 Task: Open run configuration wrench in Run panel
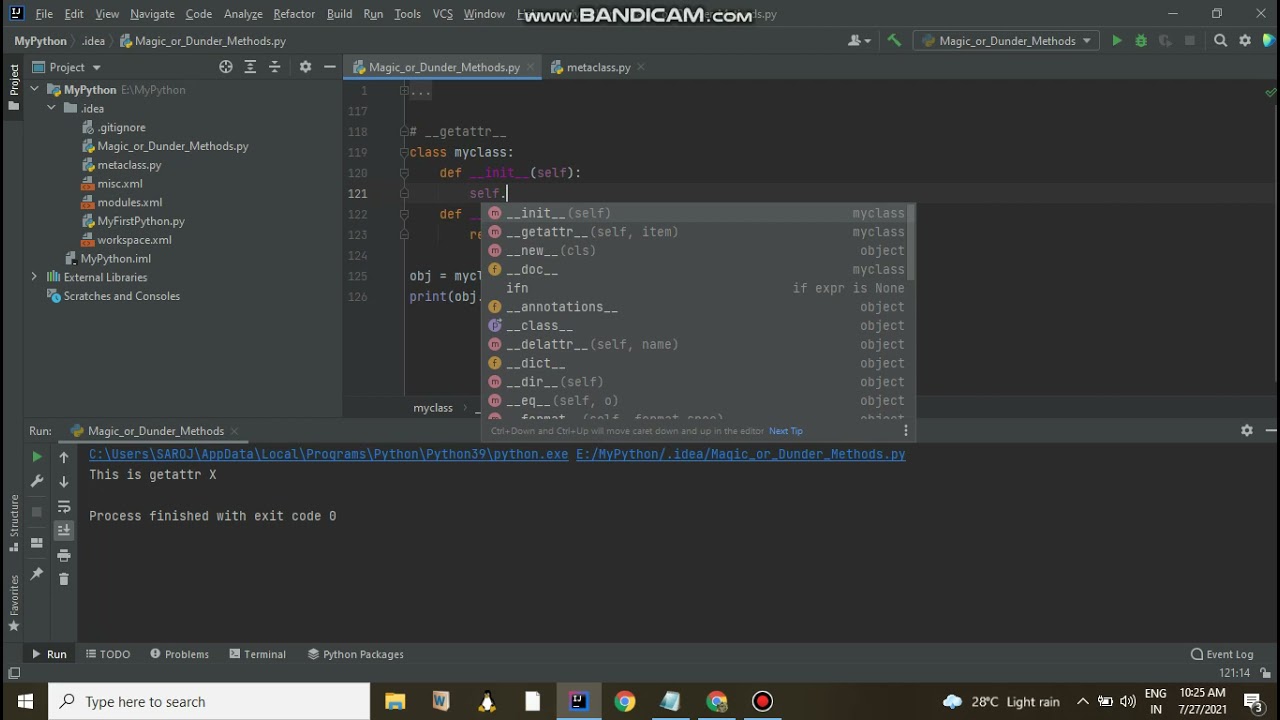(37, 481)
